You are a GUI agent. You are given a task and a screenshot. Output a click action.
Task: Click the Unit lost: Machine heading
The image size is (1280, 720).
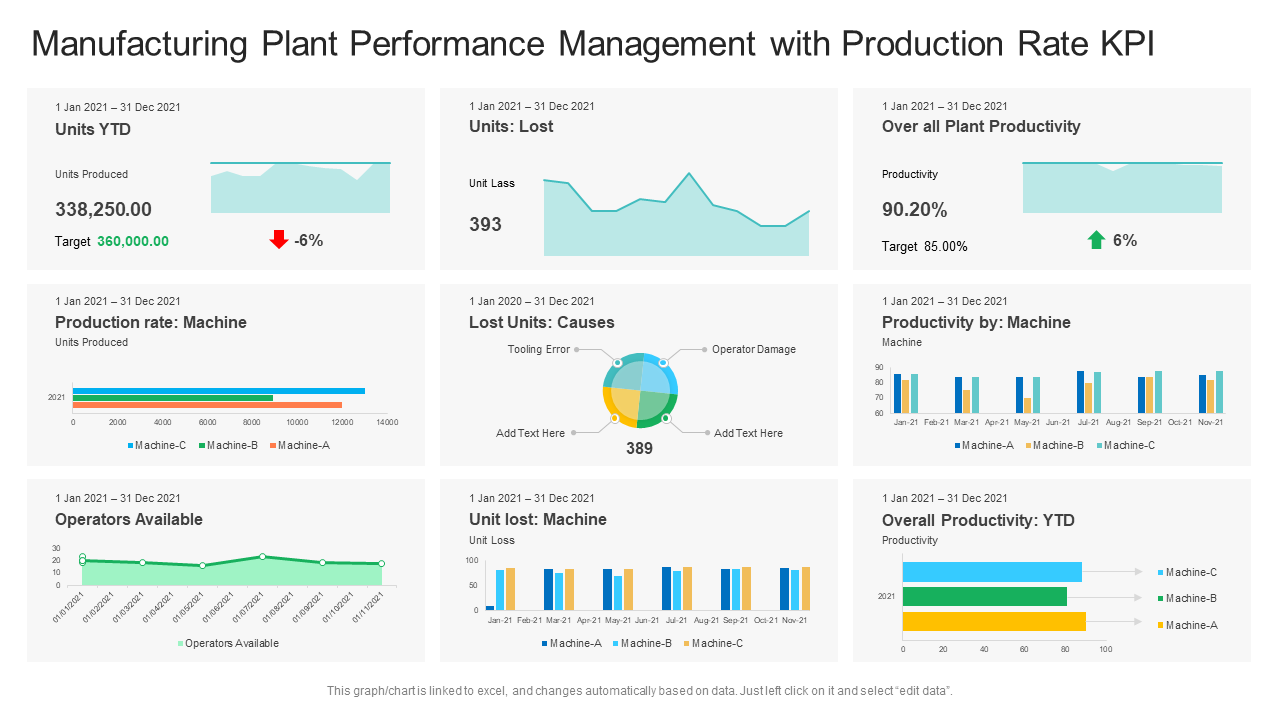pyautogui.click(x=538, y=519)
